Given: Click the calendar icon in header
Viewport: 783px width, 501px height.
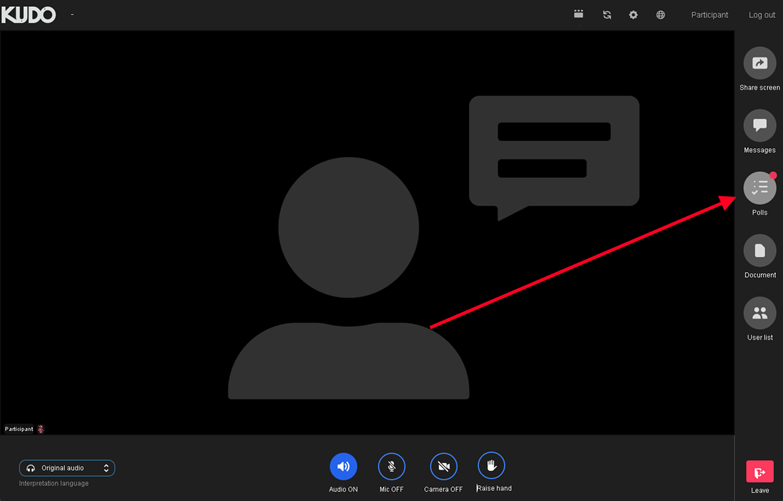Looking at the screenshot, I should (578, 15).
